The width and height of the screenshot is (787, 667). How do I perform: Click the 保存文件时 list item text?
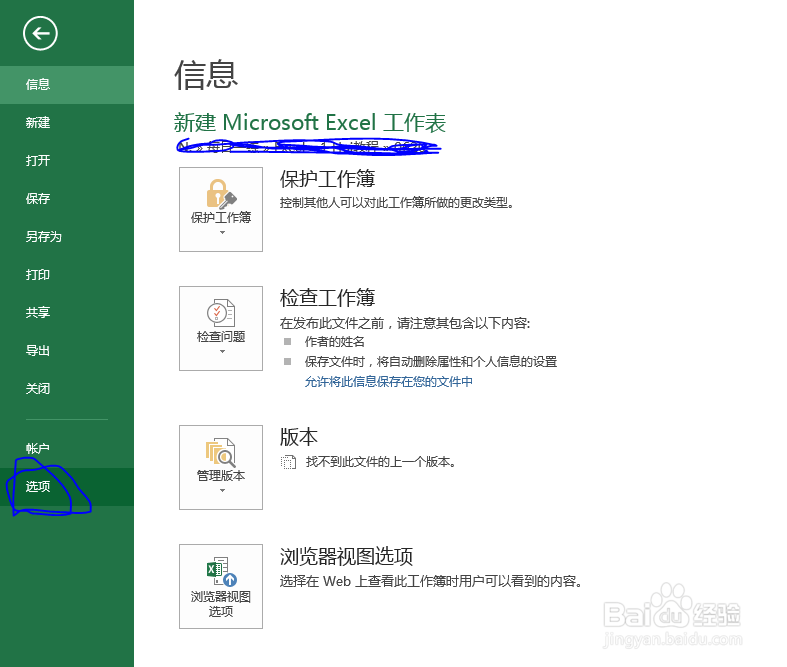(431, 362)
